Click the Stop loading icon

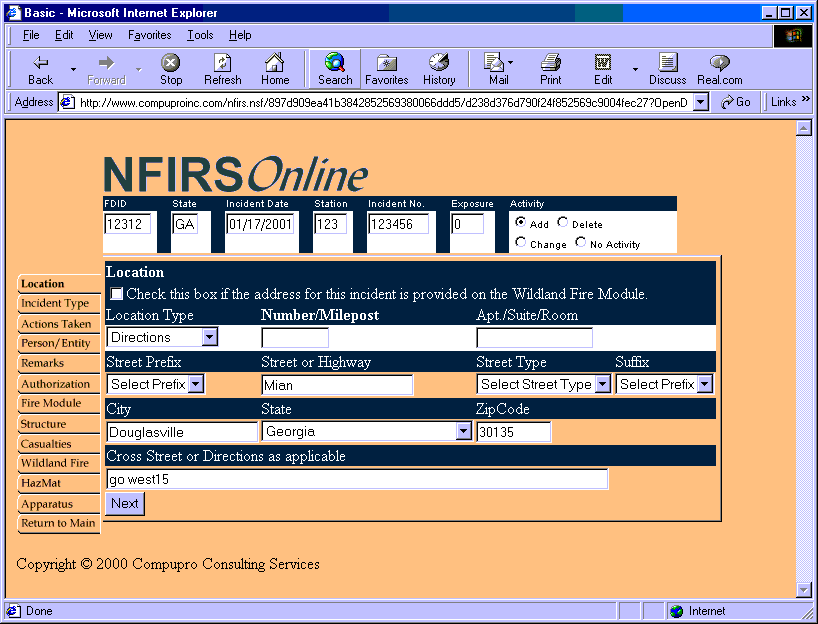click(171, 63)
